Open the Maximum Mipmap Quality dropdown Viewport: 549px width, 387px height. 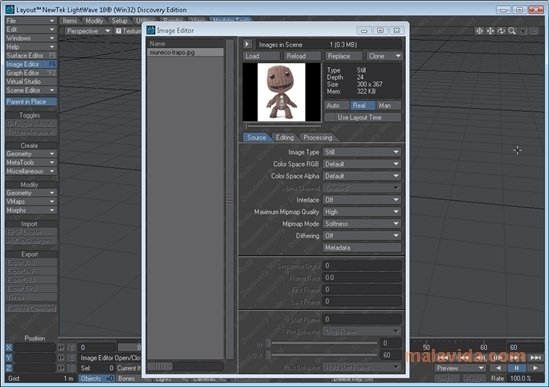point(362,212)
